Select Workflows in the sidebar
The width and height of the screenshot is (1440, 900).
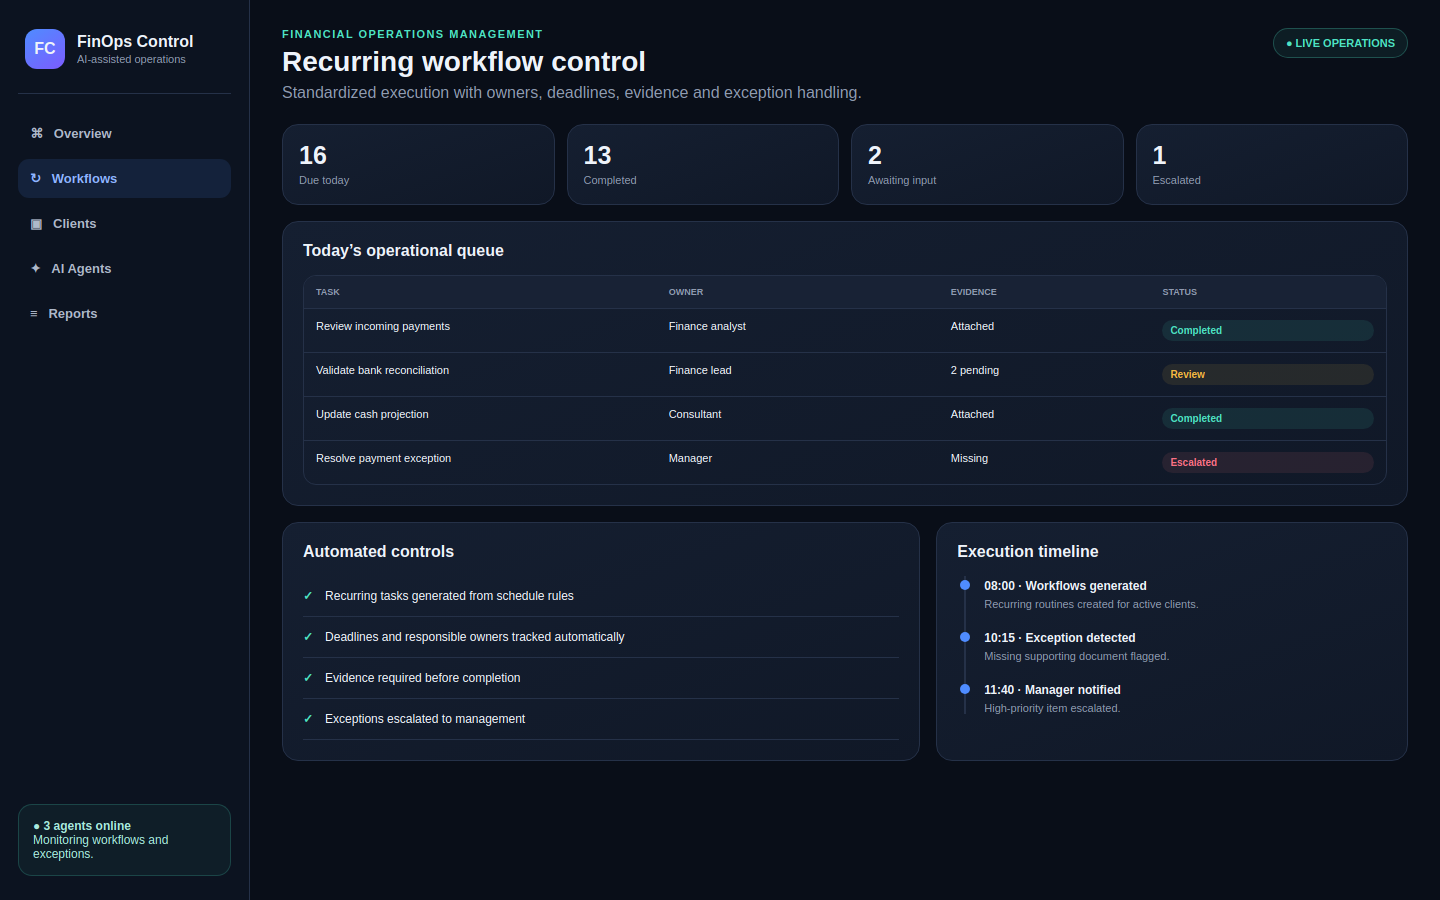click(124, 178)
